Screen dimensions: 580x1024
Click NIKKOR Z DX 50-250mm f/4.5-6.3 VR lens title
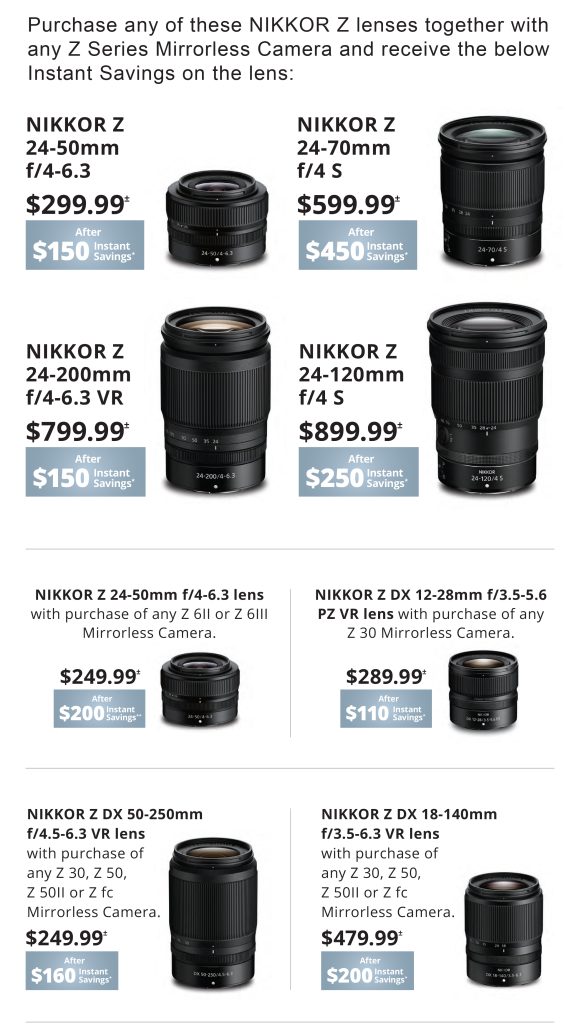(115, 824)
